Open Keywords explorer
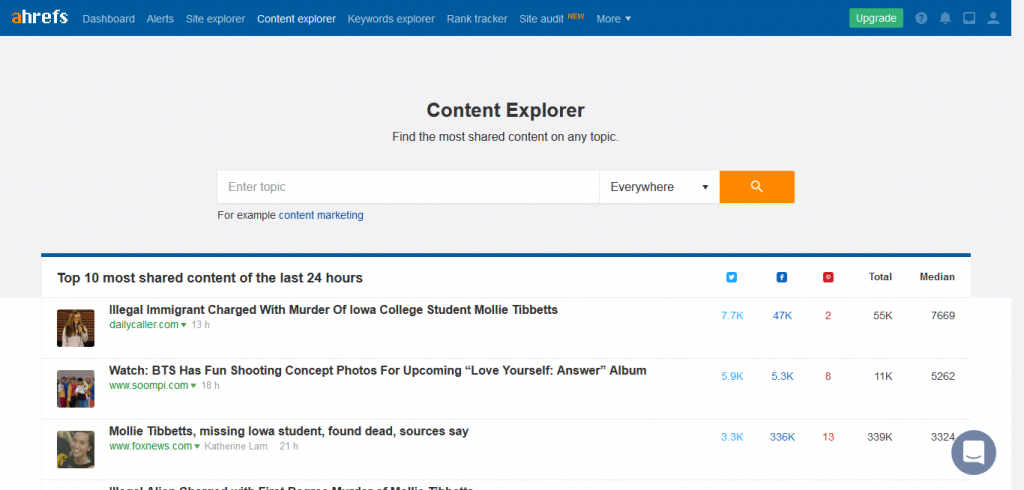 pos(391,19)
